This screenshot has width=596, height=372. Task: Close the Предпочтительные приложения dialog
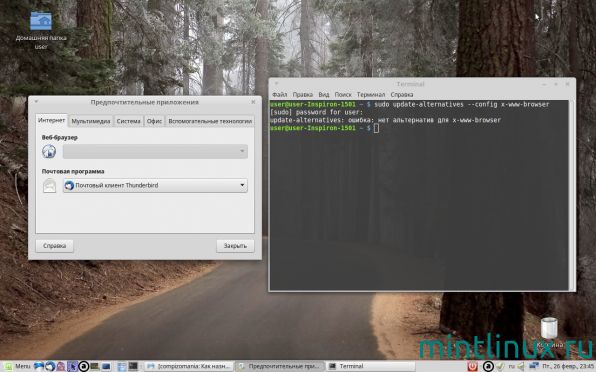coord(253,102)
